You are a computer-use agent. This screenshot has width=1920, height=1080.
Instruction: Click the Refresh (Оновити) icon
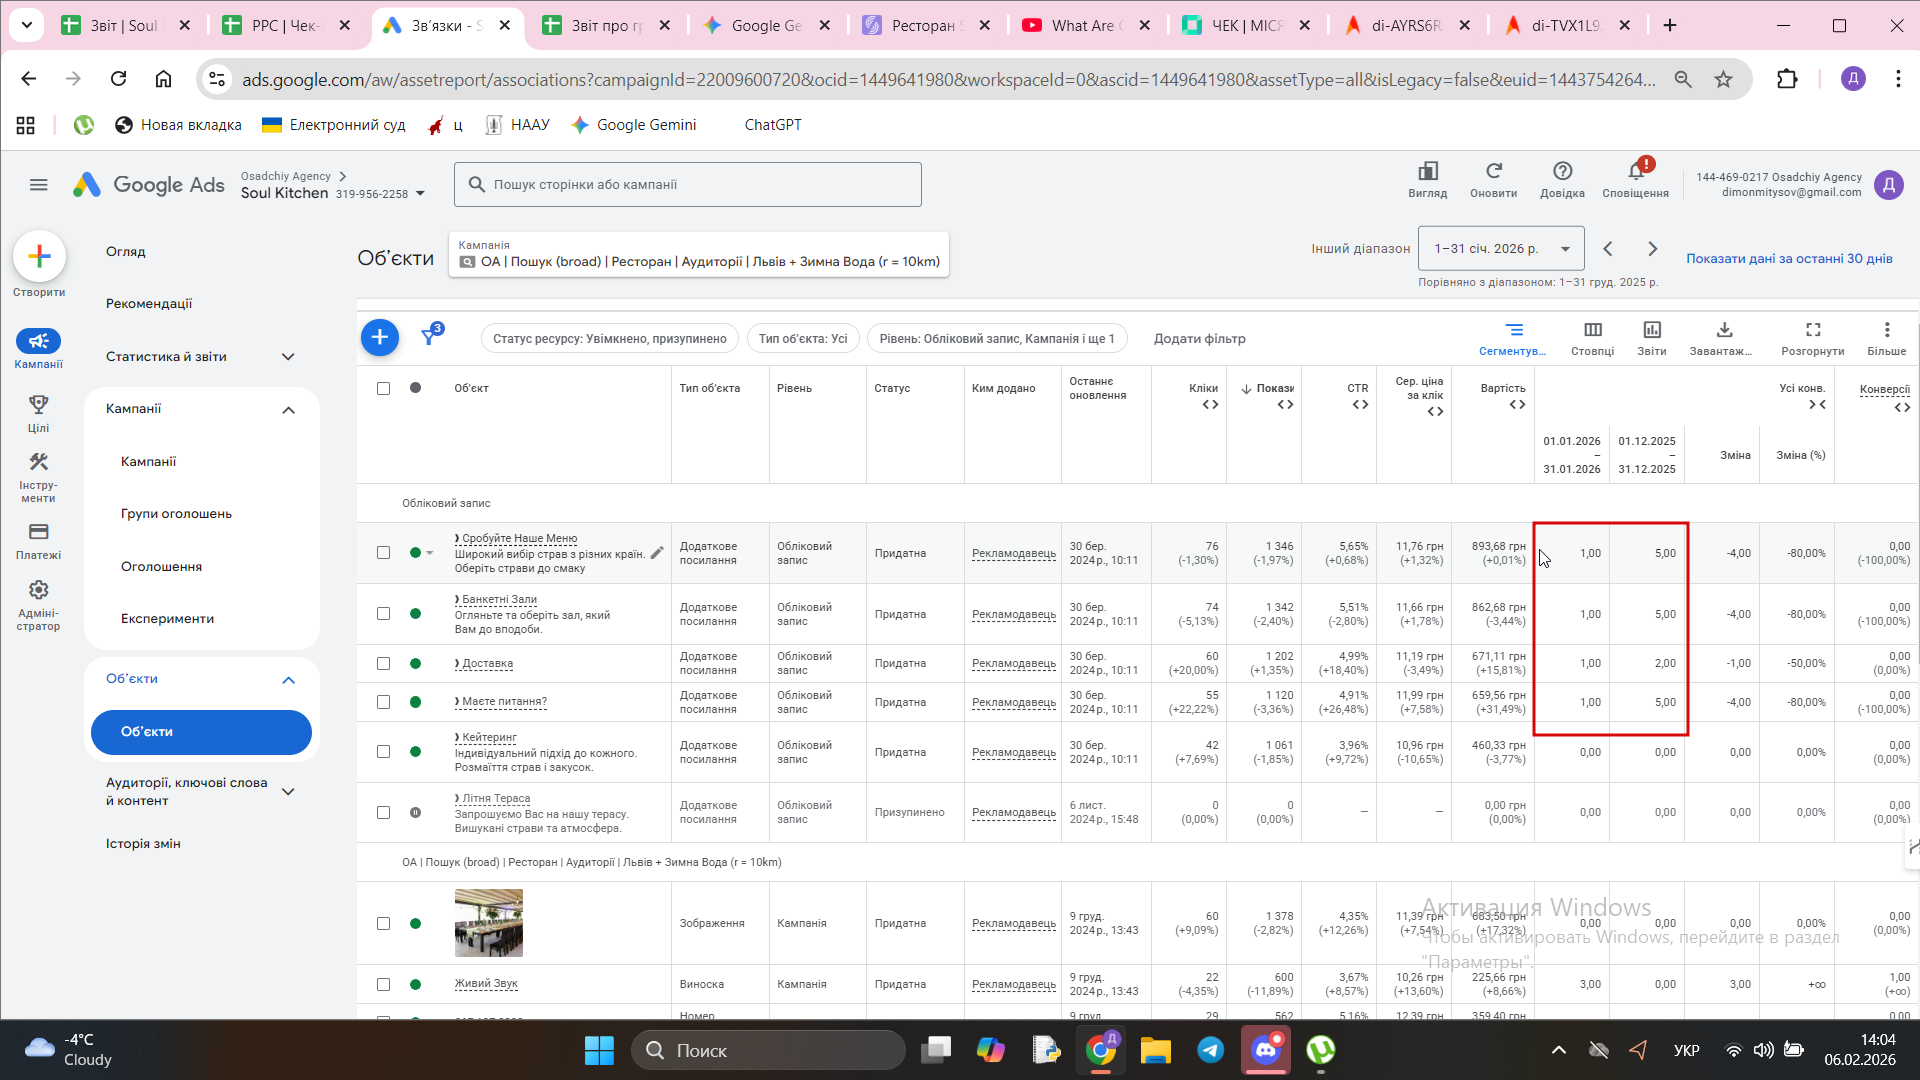pos(1493,172)
